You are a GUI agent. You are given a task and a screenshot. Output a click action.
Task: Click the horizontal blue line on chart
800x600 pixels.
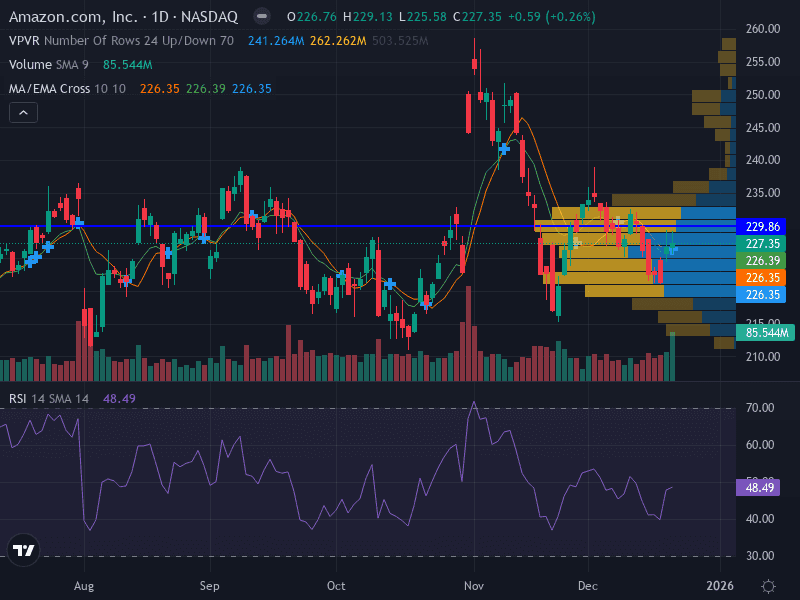click(367, 226)
